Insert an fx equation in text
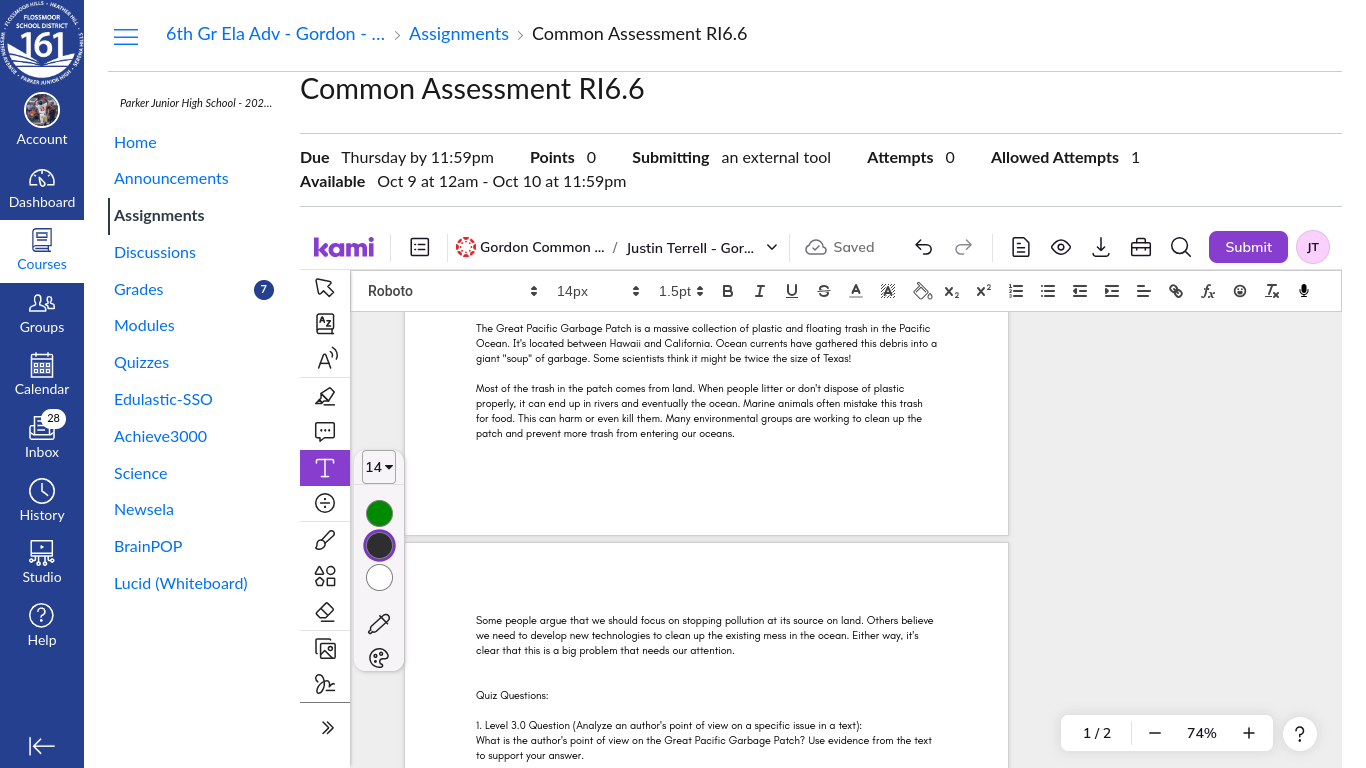This screenshot has width=1366, height=768. (1208, 291)
